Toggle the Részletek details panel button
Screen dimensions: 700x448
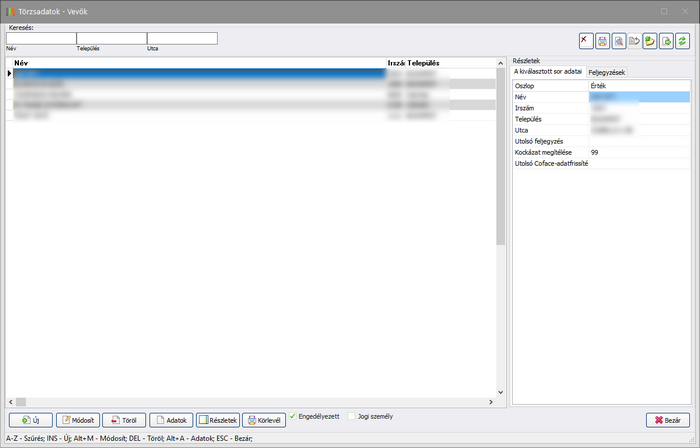218,420
